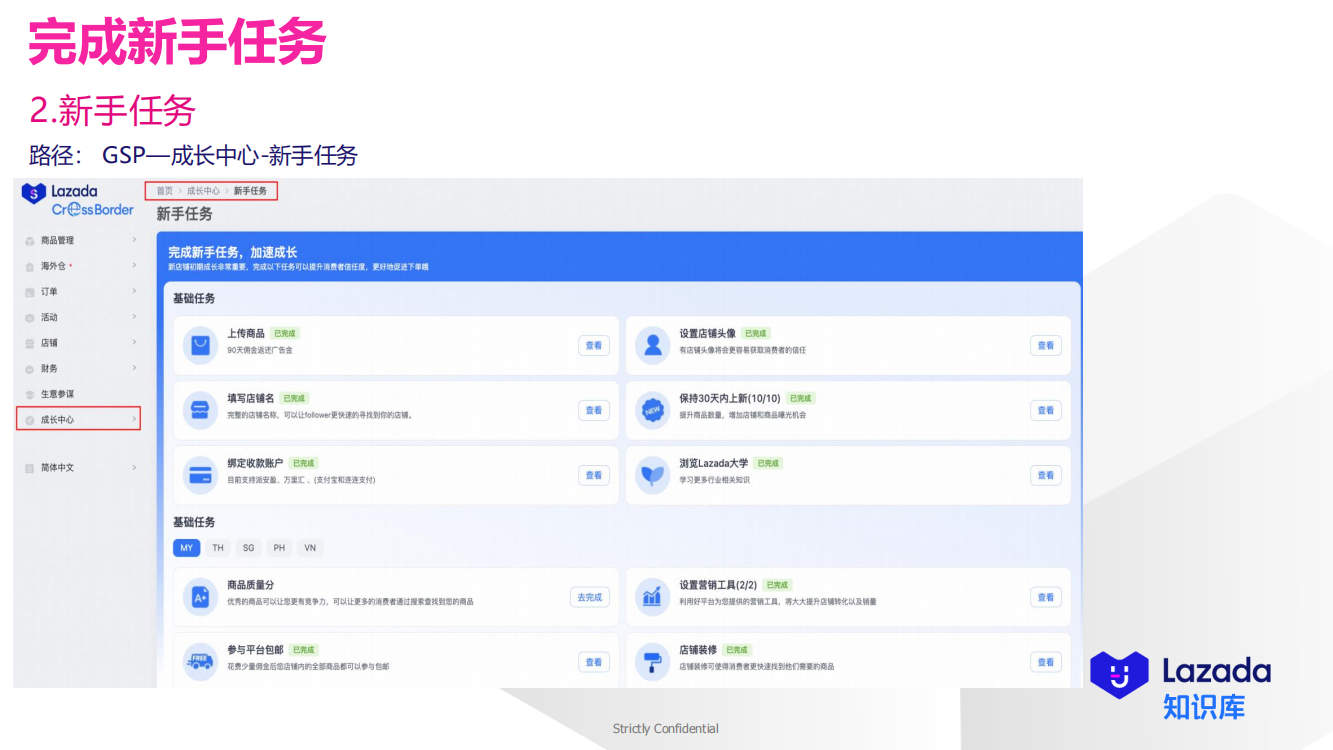Click the chart icon beside 设置营销工具
The width and height of the screenshot is (1333, 750).
[652, 596]
